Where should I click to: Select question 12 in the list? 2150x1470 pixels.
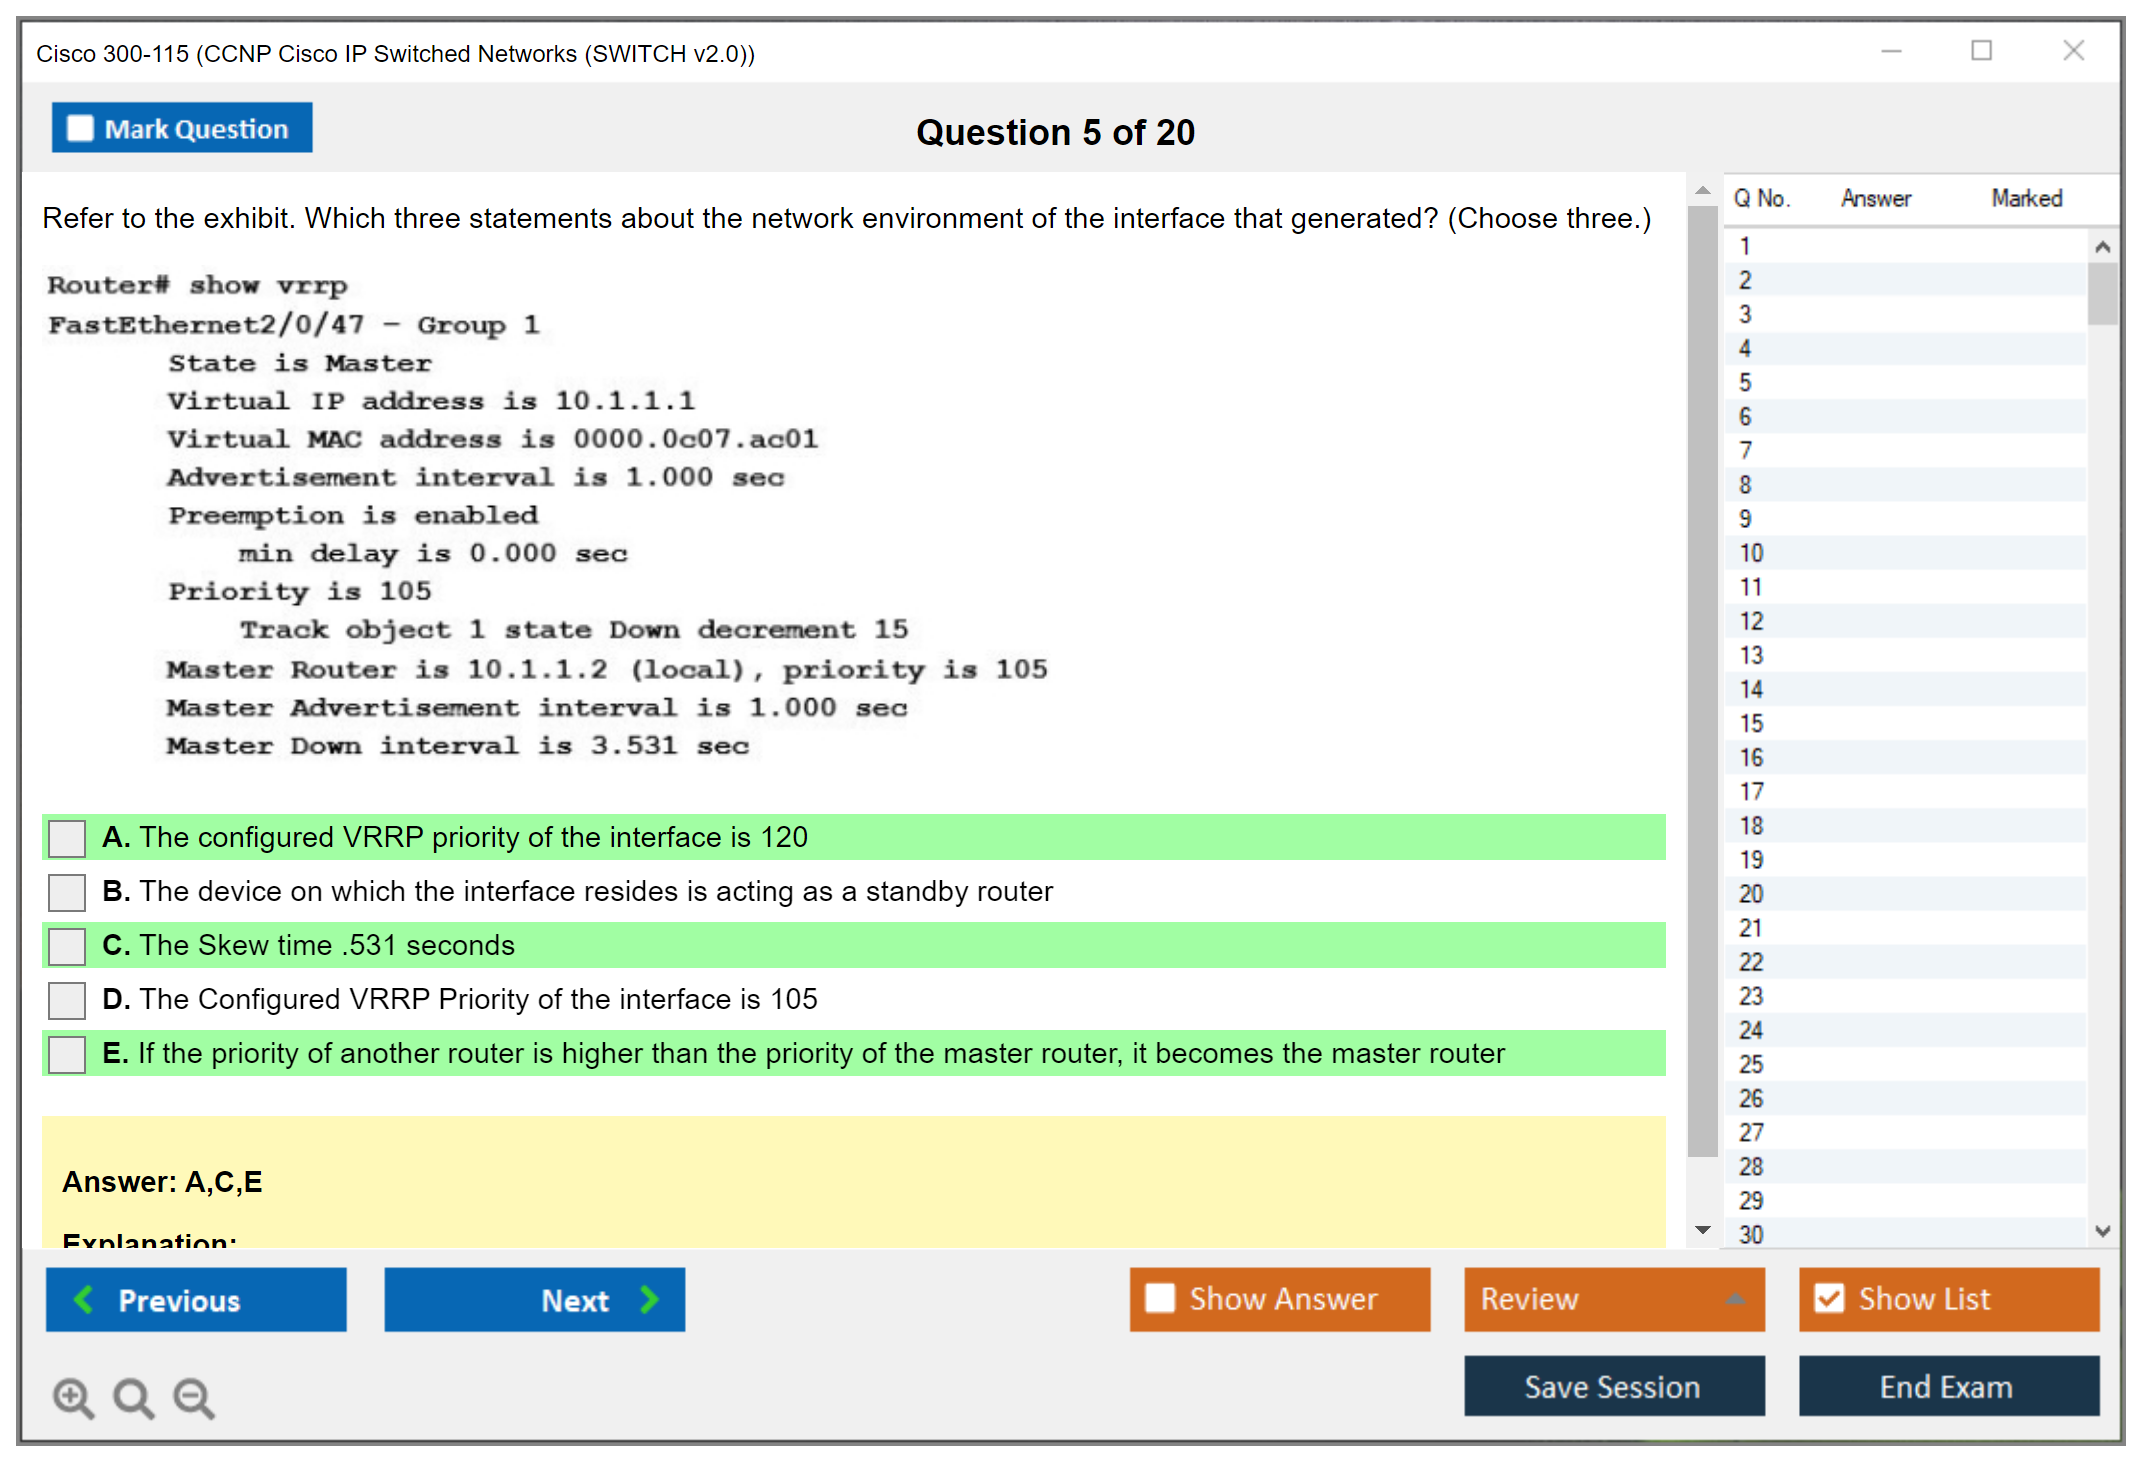[1752, 621]
